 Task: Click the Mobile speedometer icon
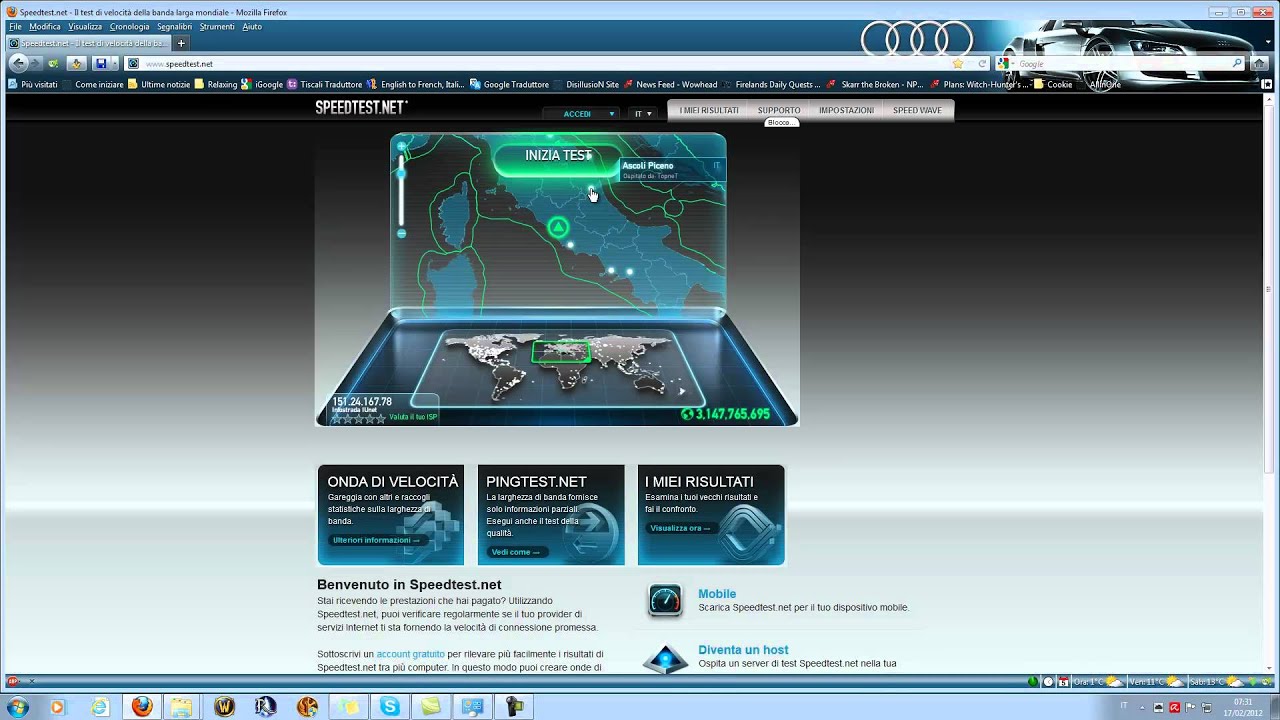point(665,600)
